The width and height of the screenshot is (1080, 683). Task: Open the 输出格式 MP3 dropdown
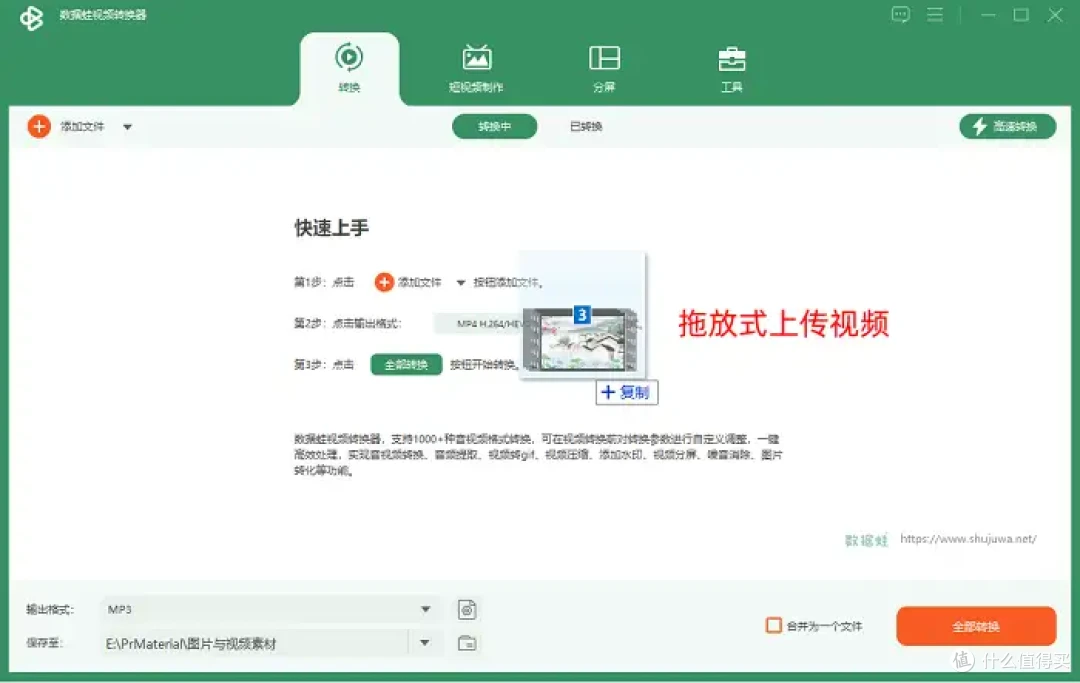pos(270,609)
